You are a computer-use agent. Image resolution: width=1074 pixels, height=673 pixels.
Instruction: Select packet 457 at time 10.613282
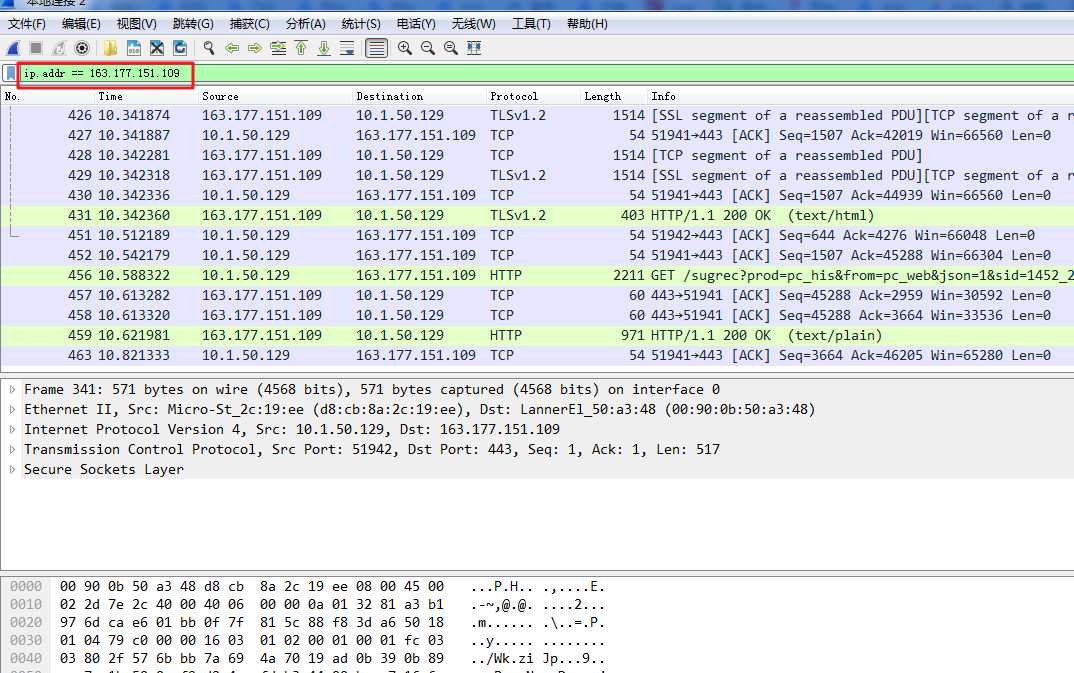pos(537,295)
